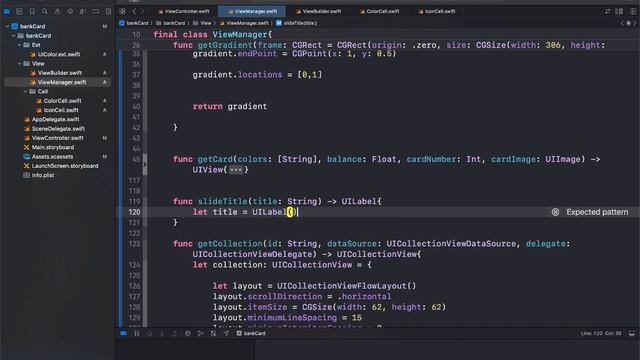The image size is (640, 360).
Task: Open the Source Control navigator
Action: point(19,11)
